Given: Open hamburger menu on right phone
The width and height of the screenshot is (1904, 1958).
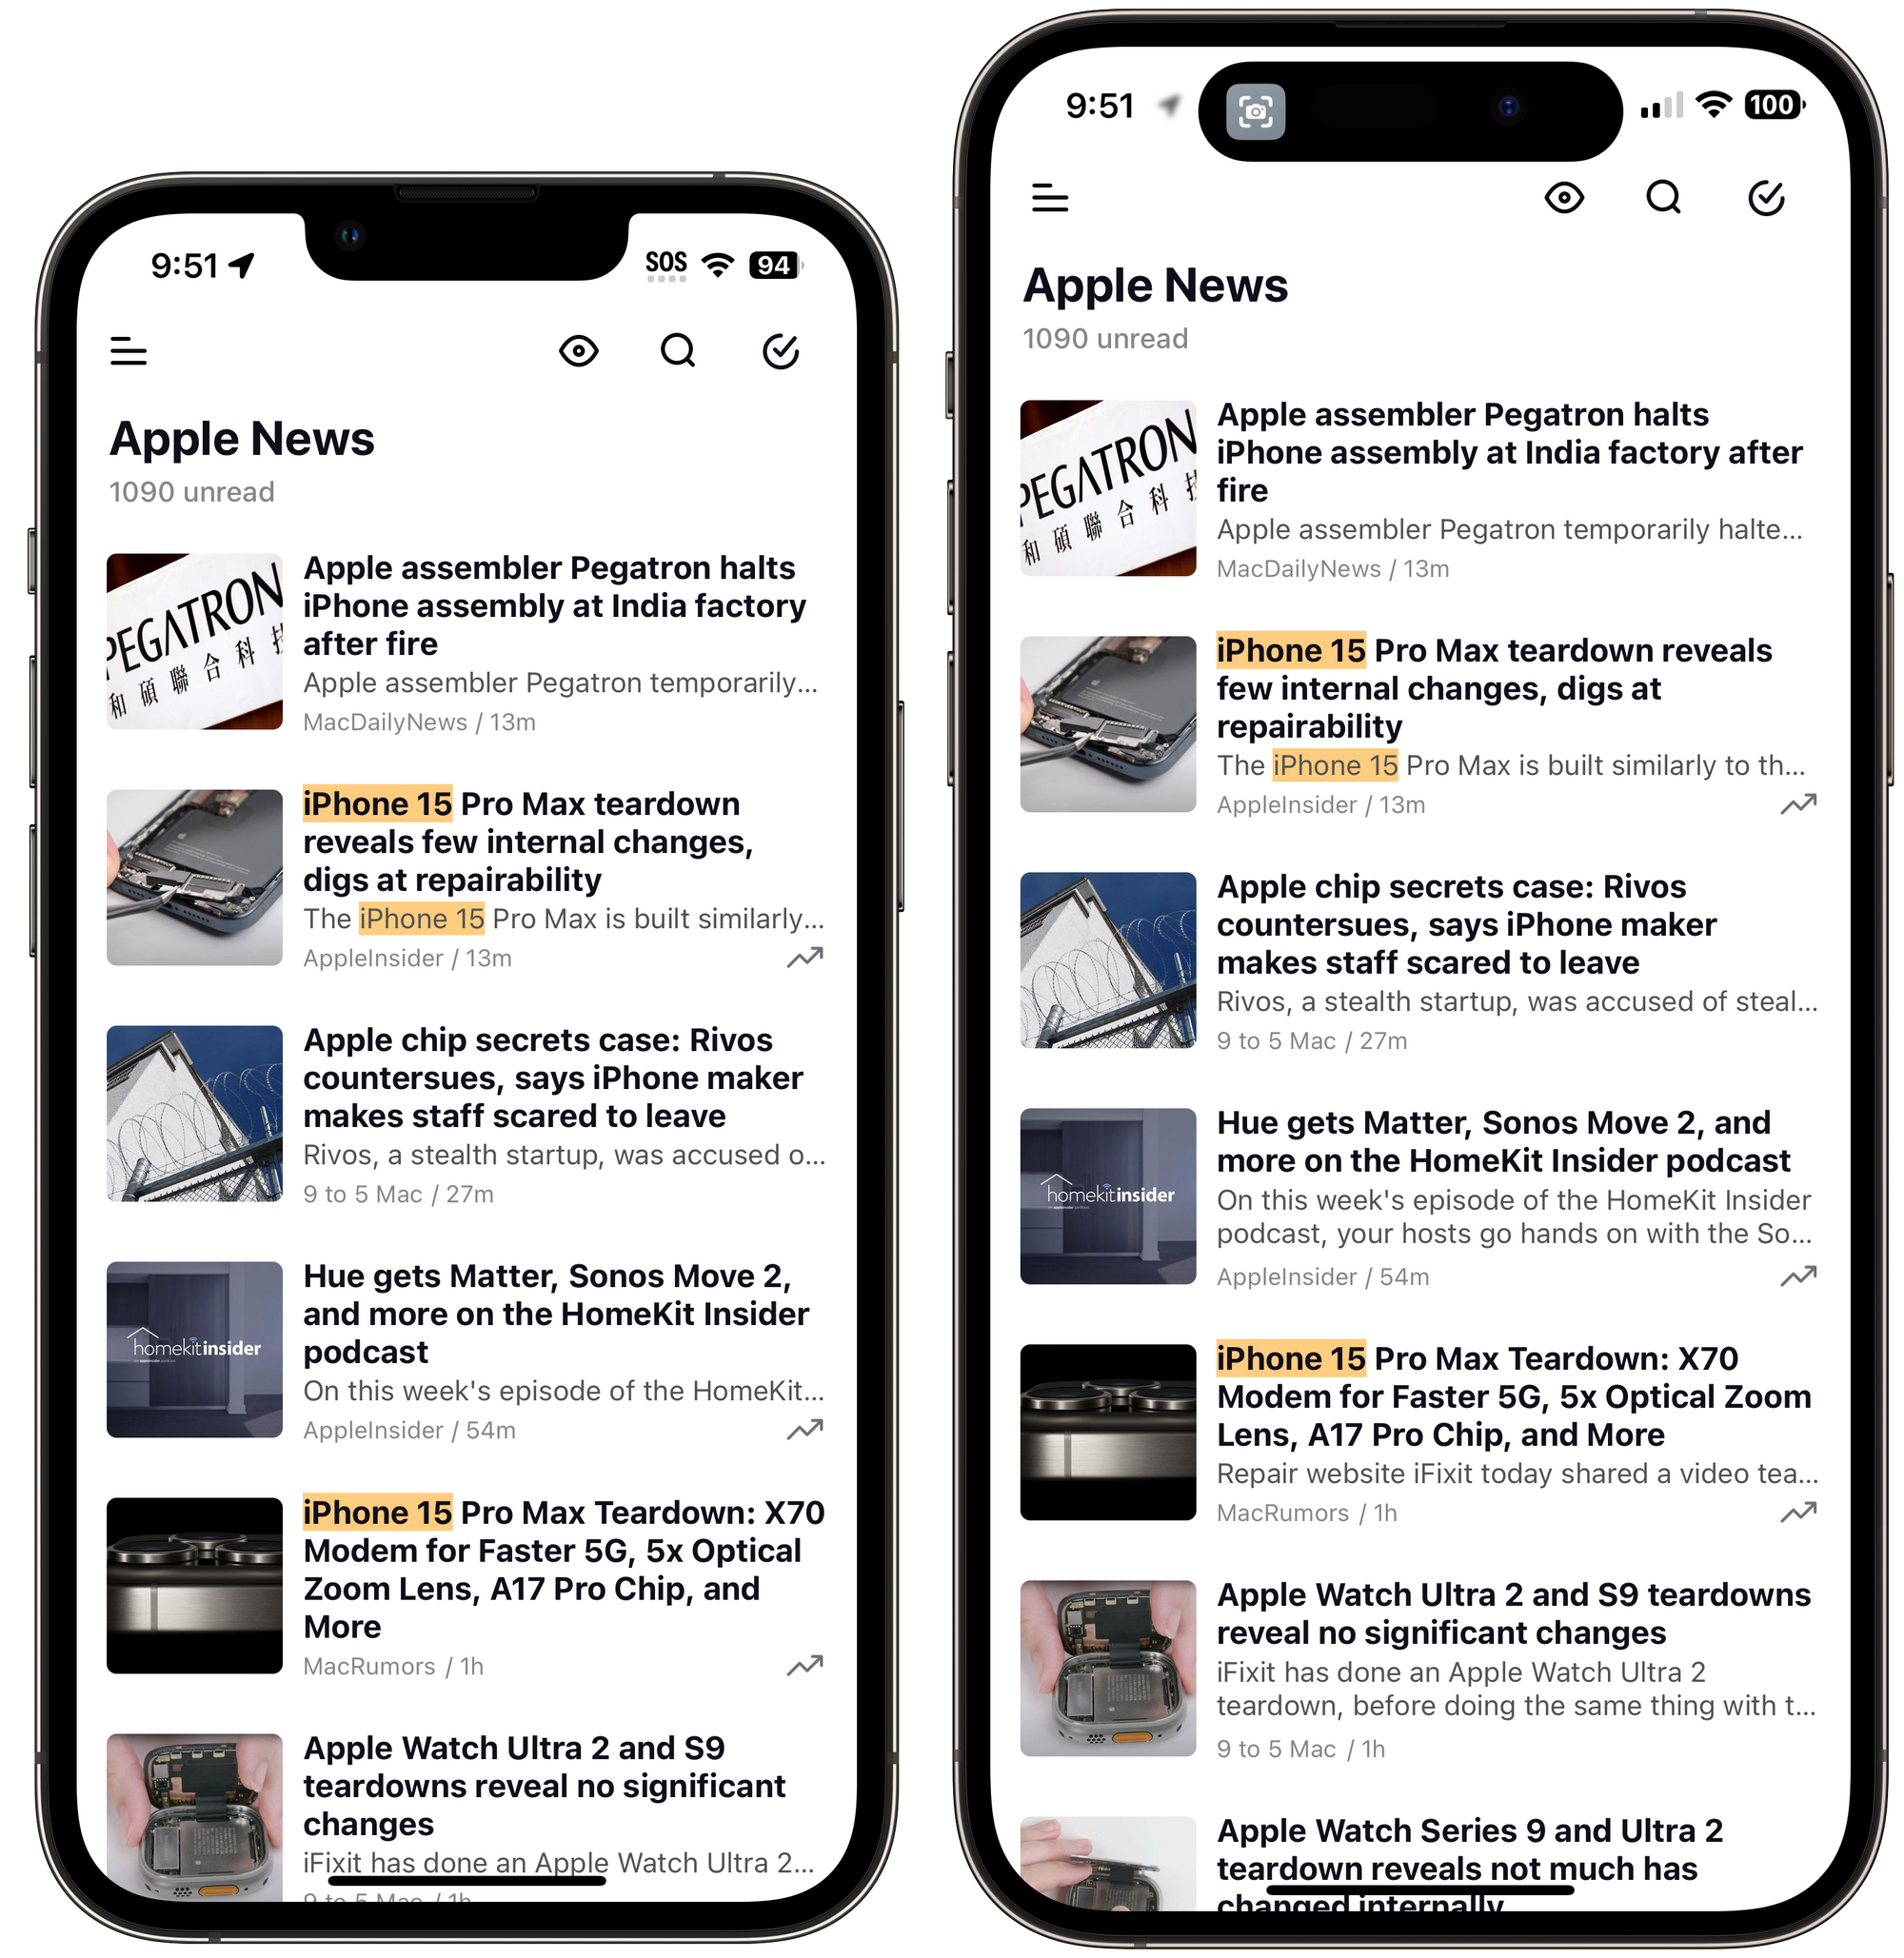Looking at the screenshot, I should point(1051,194).
